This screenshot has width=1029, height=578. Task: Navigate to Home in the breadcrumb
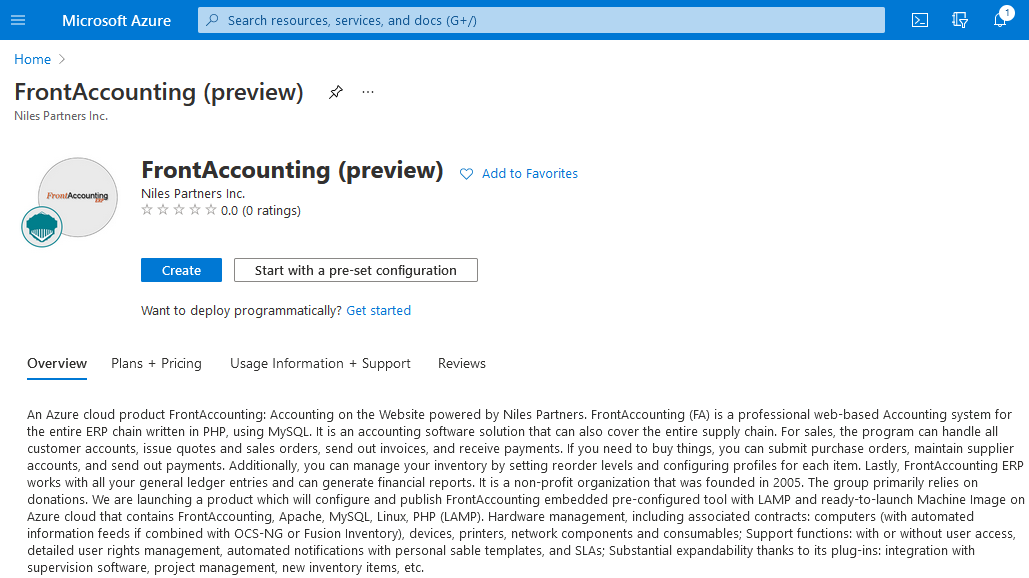[x=32, y=60]
